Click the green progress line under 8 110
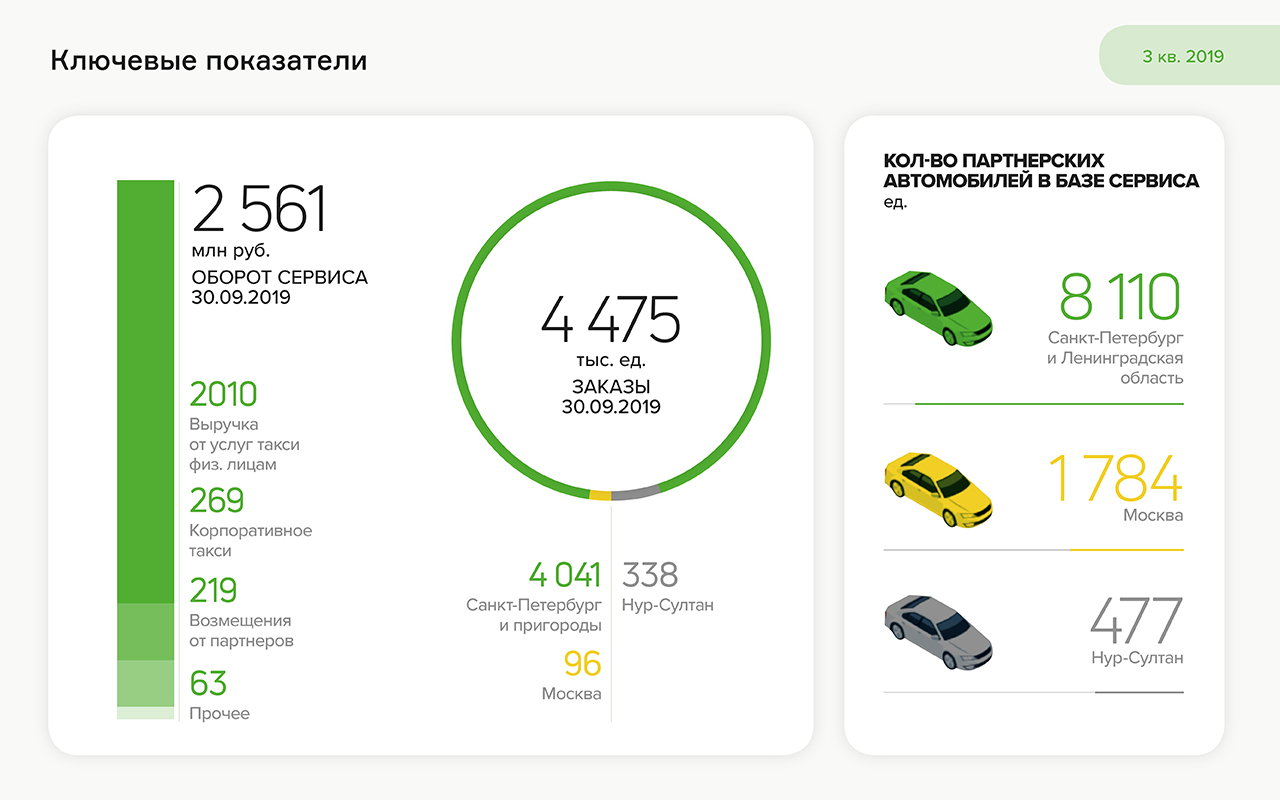Viewport: 1280px width, 800px height. pyautogui.click(x=1049, y=404)
